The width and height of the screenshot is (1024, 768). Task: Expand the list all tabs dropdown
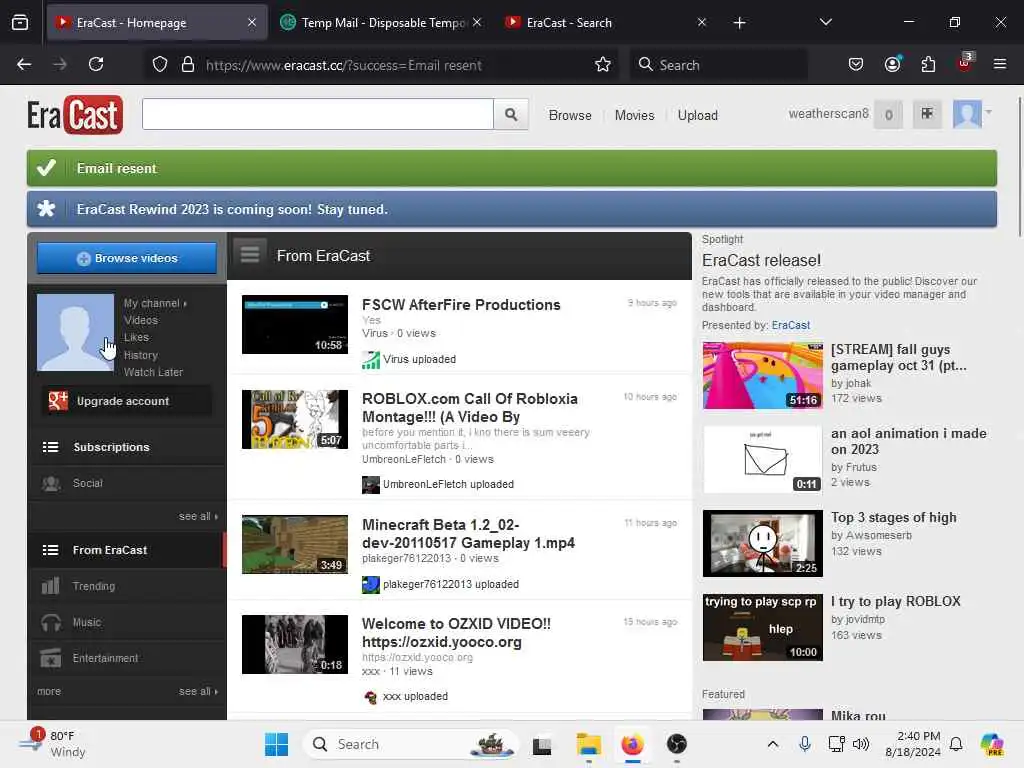coord(825,22)
